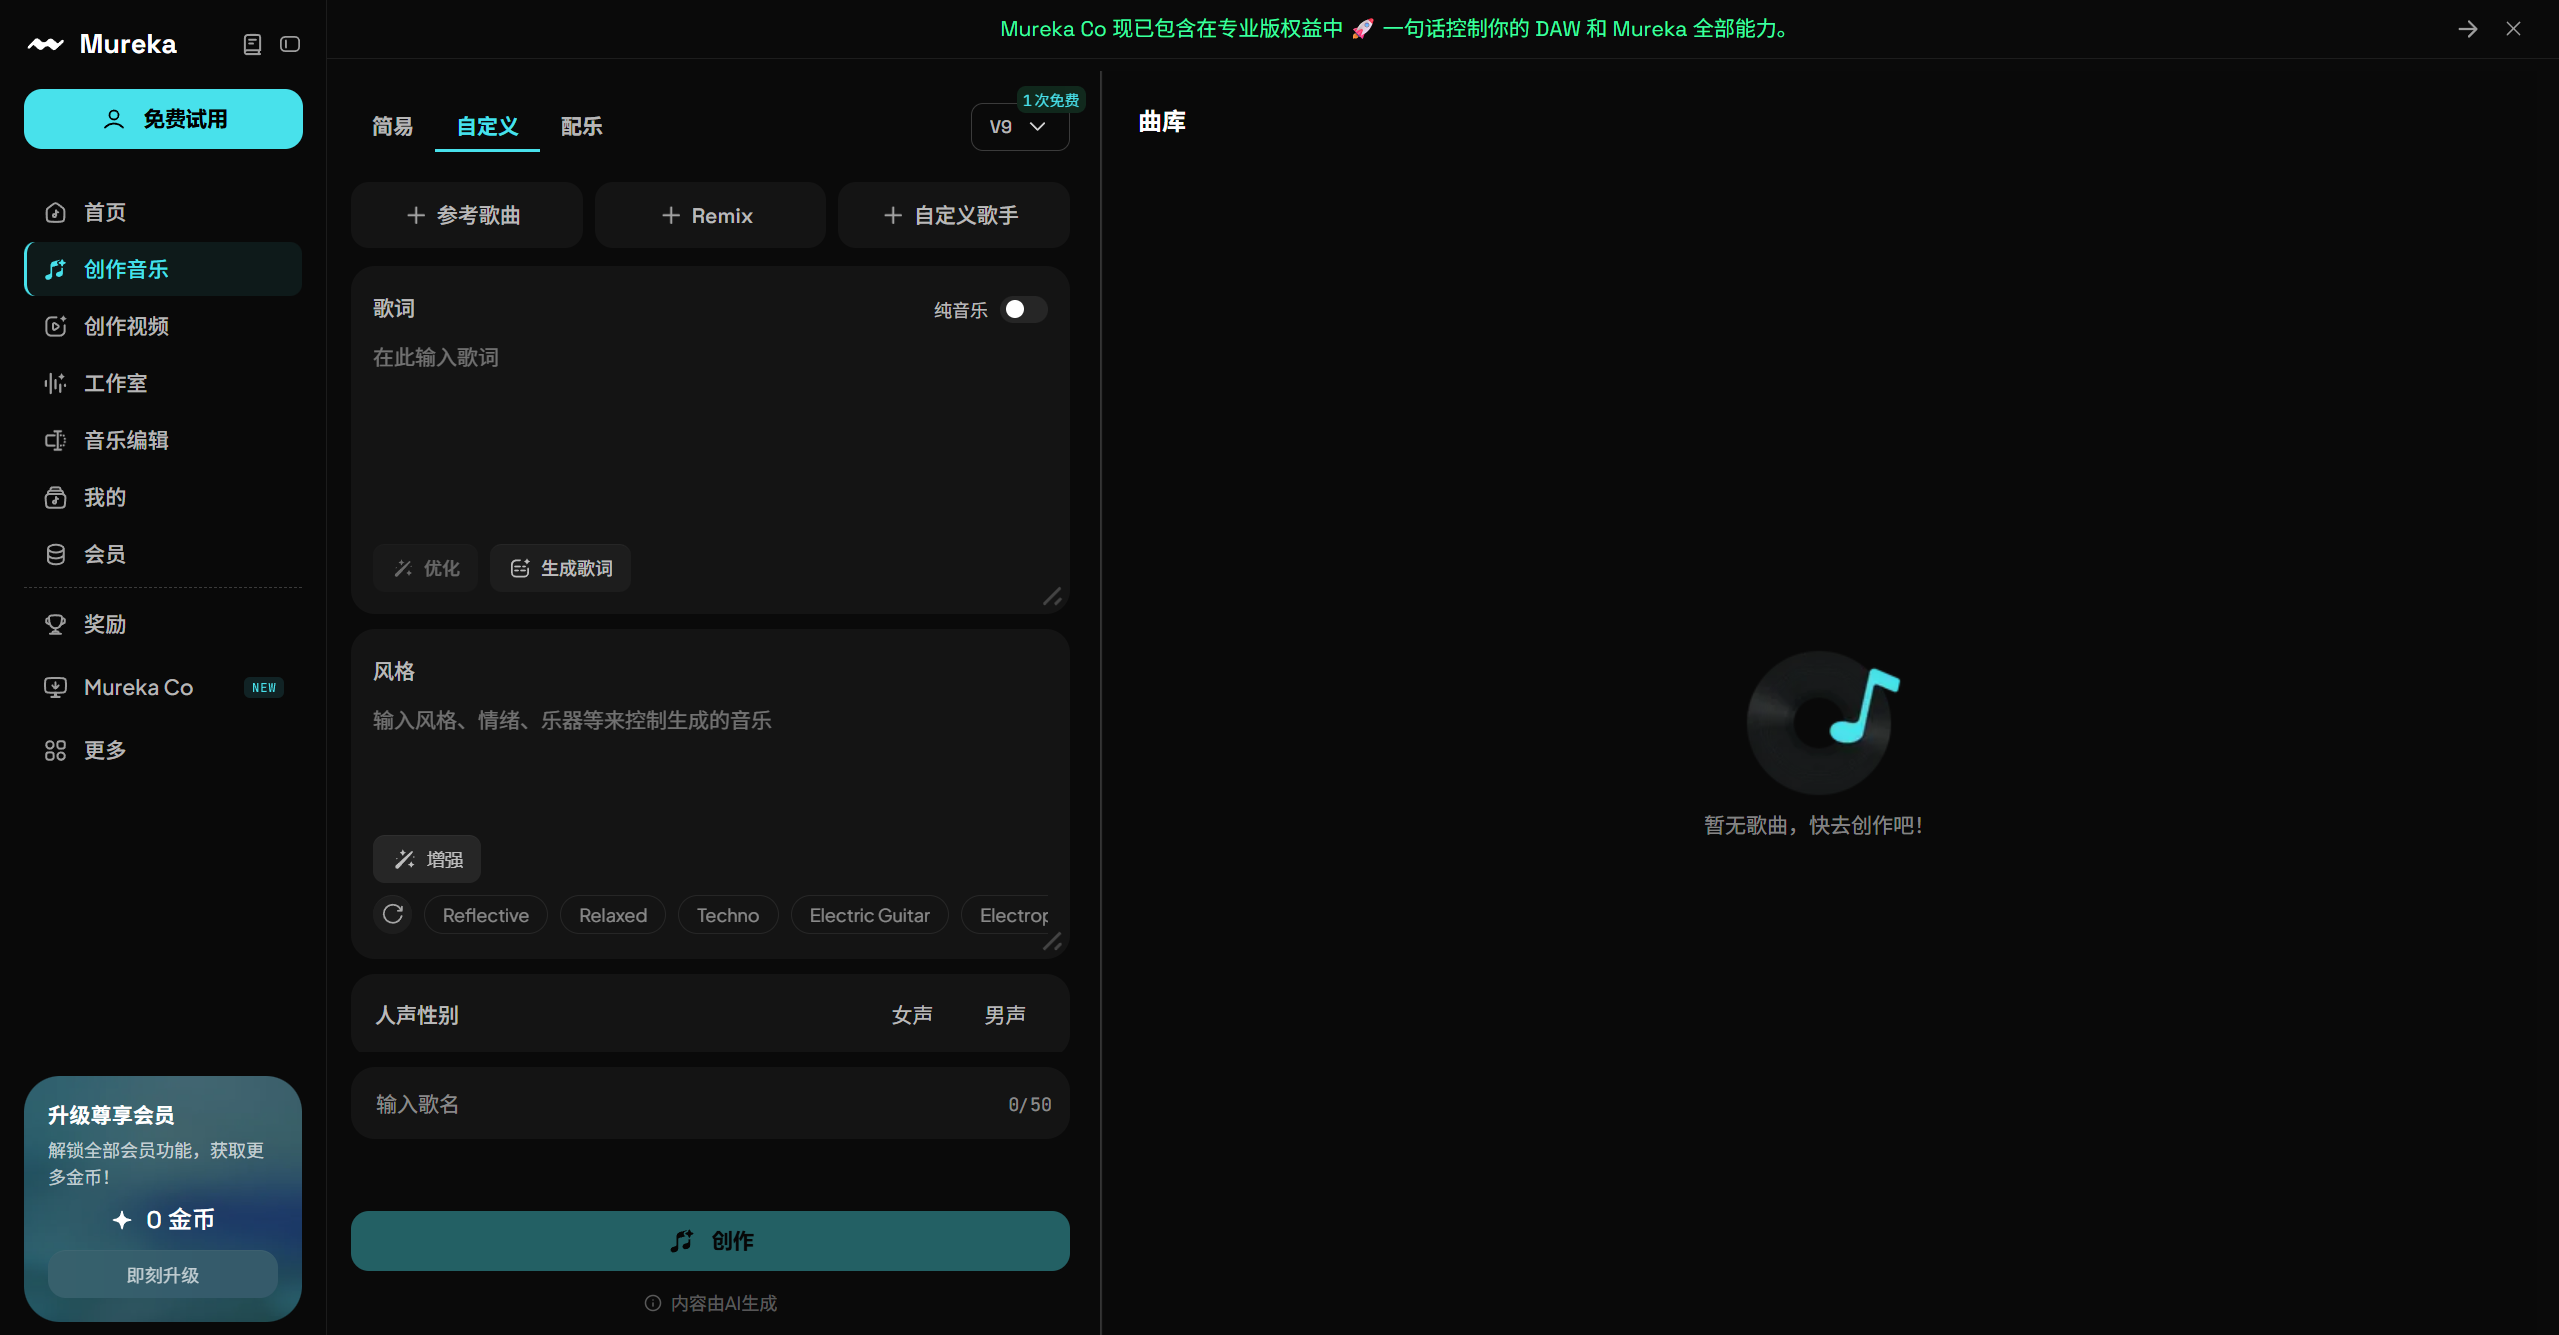Select 女声 vocal gender
Viewport: 2559px width, 1335px height.
point(912,1015)
